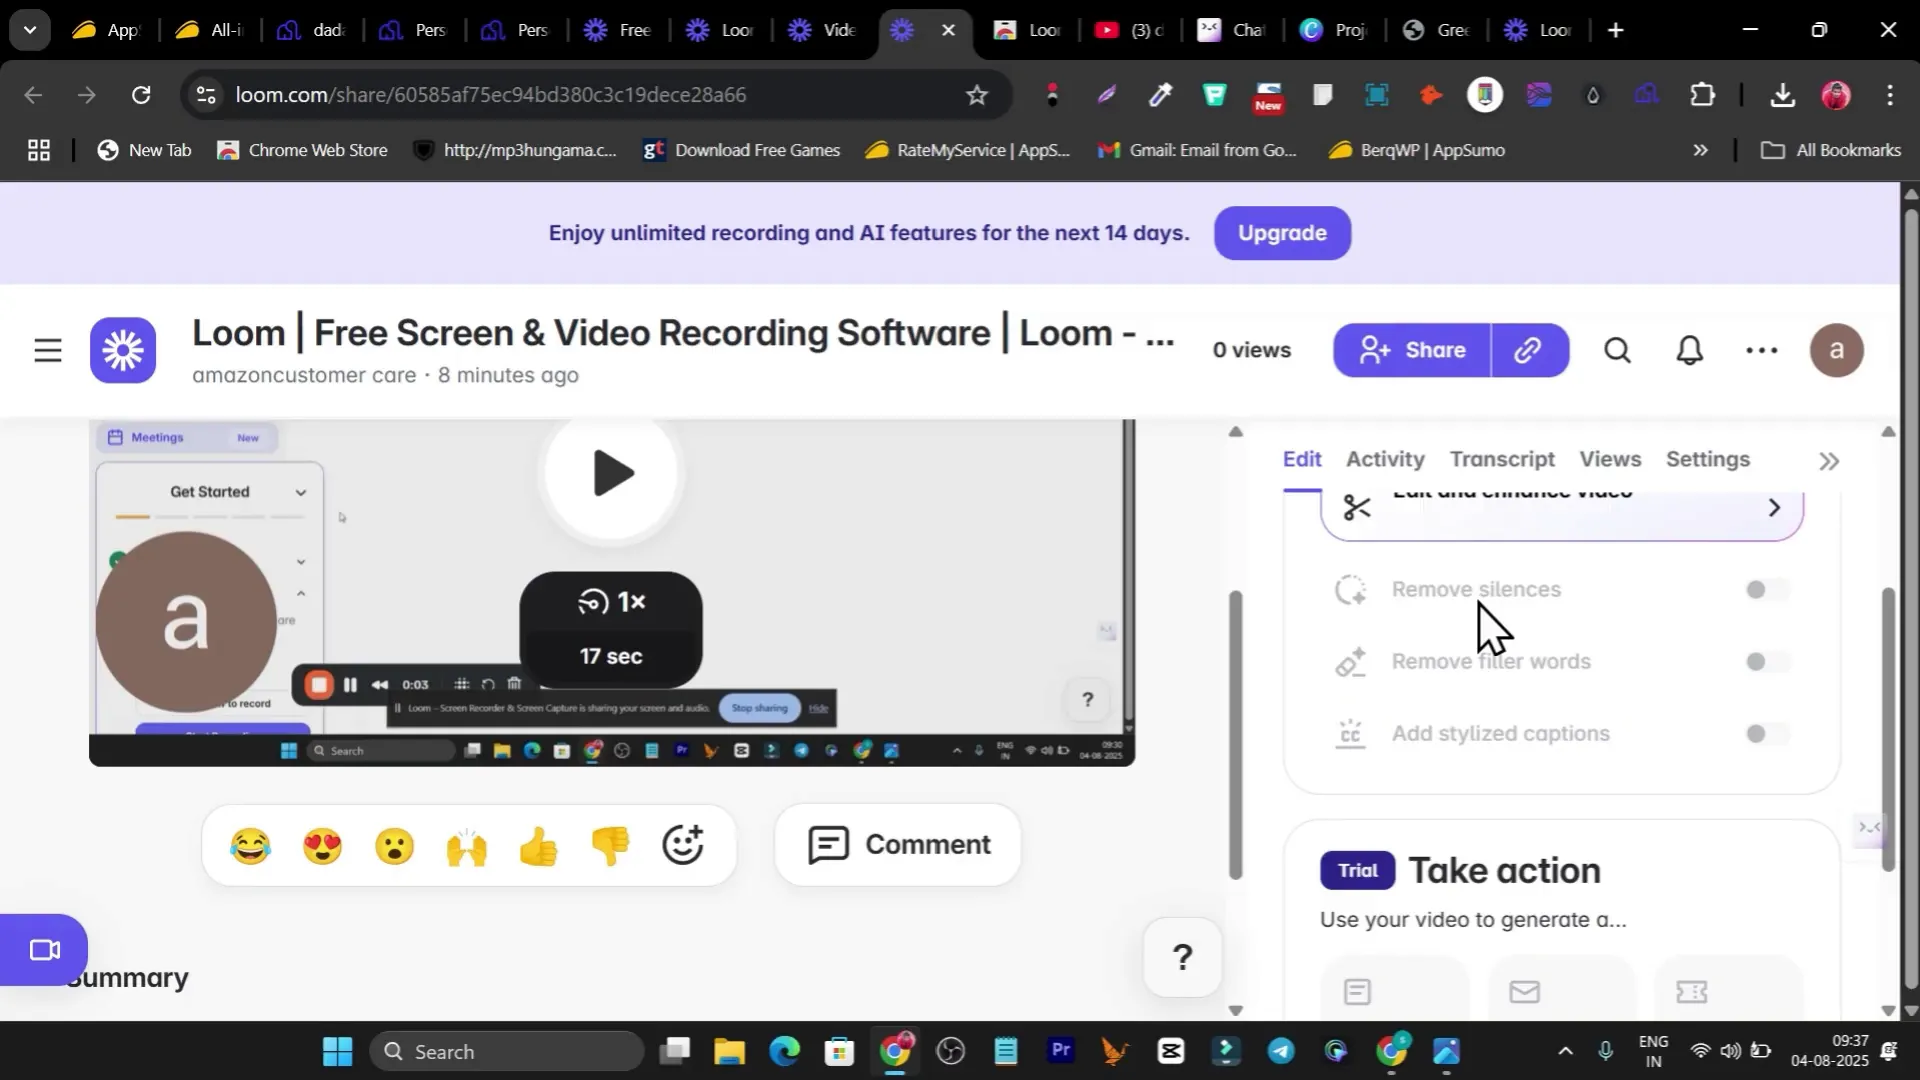Screen dimensions: 1920x1080
Task: Expand the Edit and enhance video chevron
Action: [x=1773, y=508]
